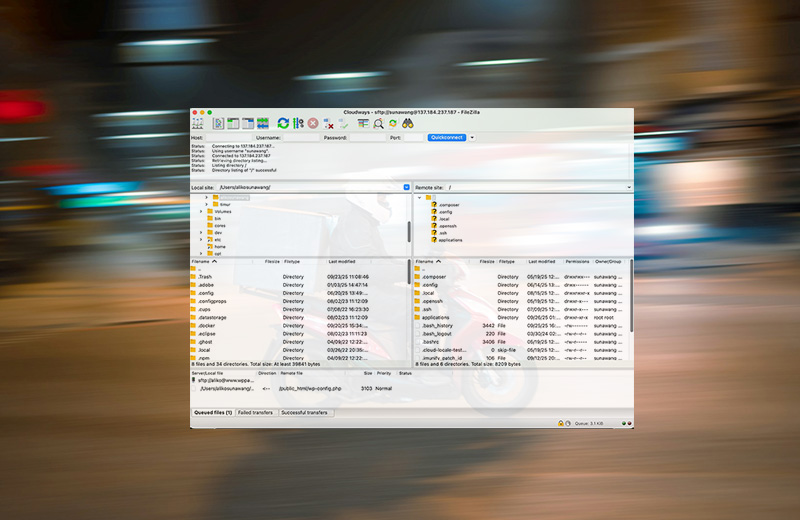Toggle synchronized browsing icon
Viewport: 800px width, 520px height.
(x=393, y=123)
